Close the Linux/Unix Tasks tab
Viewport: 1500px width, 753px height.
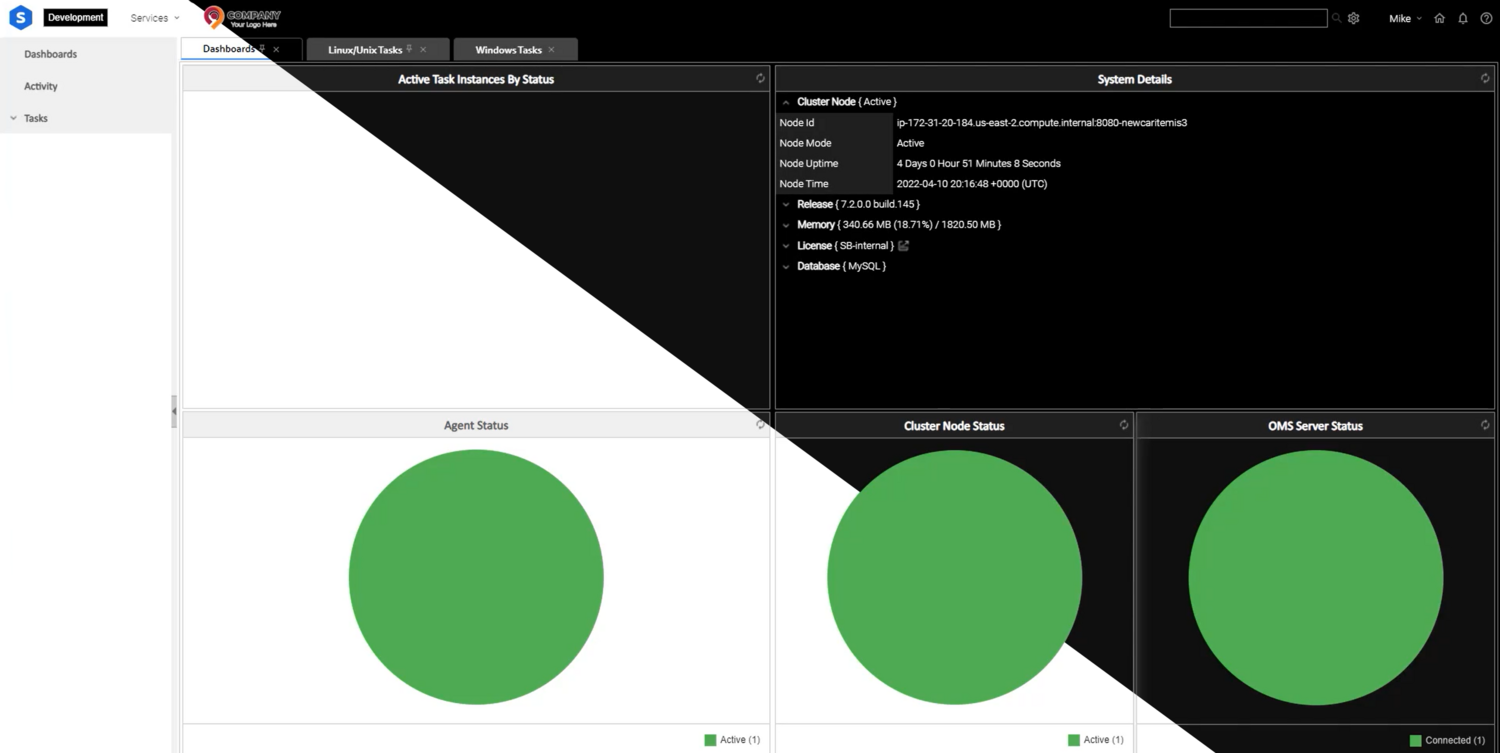tap(423, 49)
